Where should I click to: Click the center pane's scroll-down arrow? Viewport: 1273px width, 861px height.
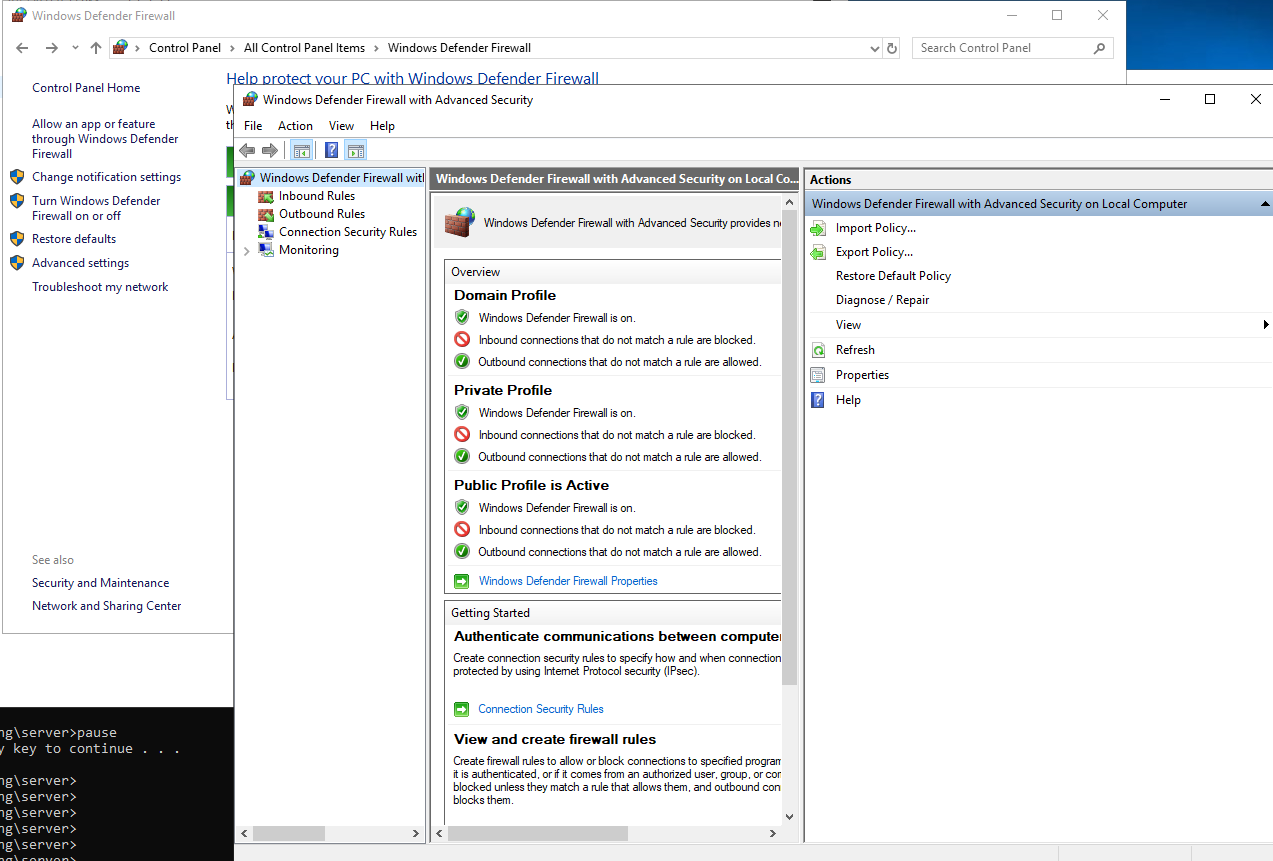[x=790, y=816]
